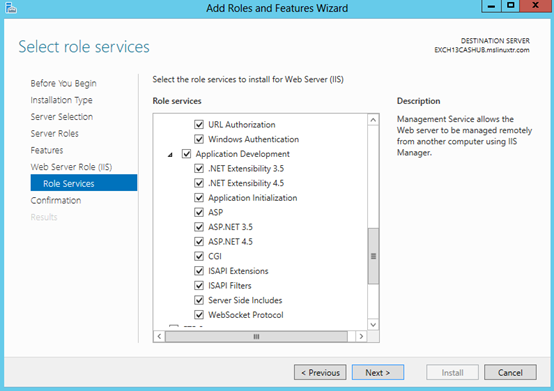Maximize the wizard window
The height and width of the screenshot is (391, 554).
[x=511, y=6]
